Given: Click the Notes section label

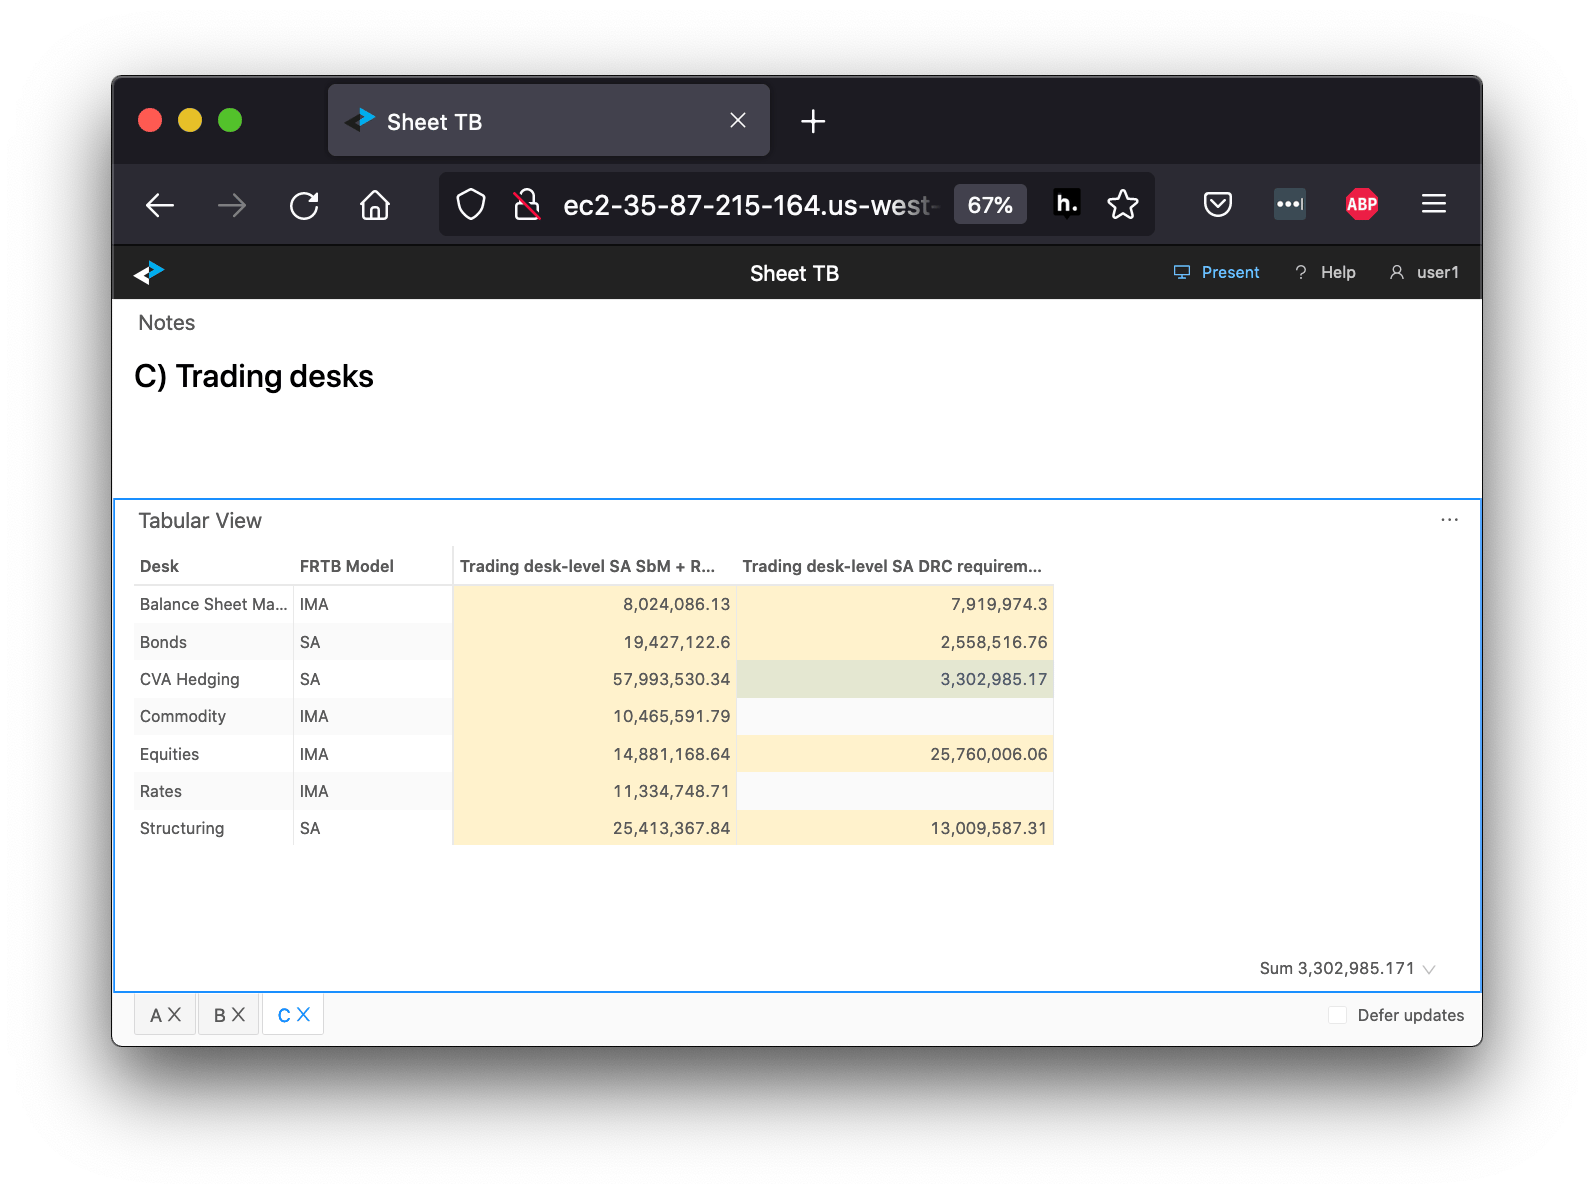Looking at the screenshot, I should tap(167, 323).
